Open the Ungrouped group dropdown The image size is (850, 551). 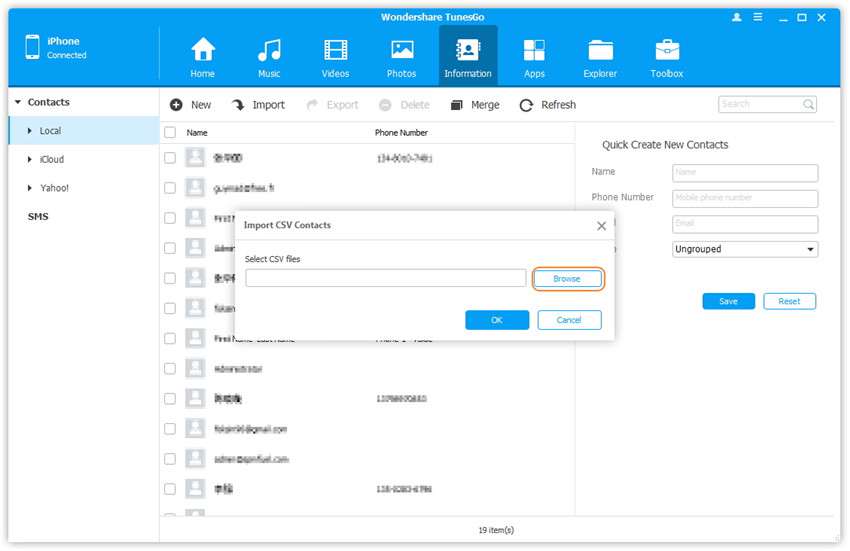[x=745, y=249]
